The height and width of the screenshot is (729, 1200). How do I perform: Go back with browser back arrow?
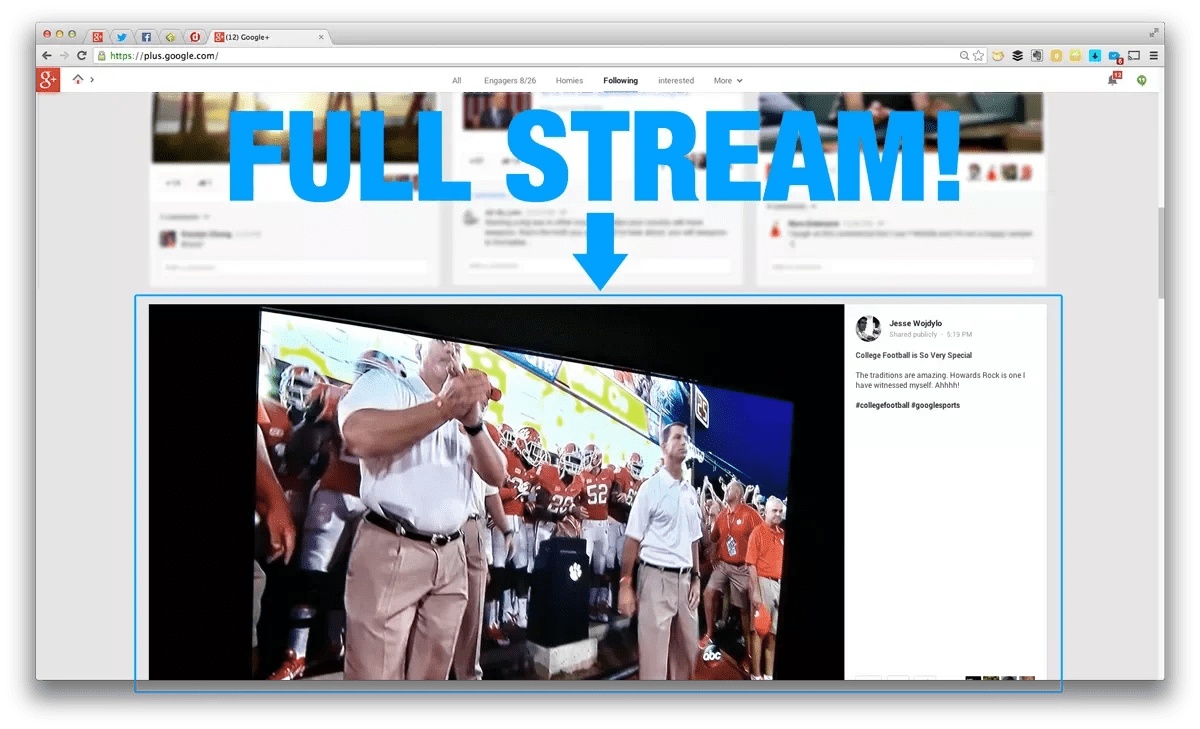pyautogui.click(x=47, y=56)
